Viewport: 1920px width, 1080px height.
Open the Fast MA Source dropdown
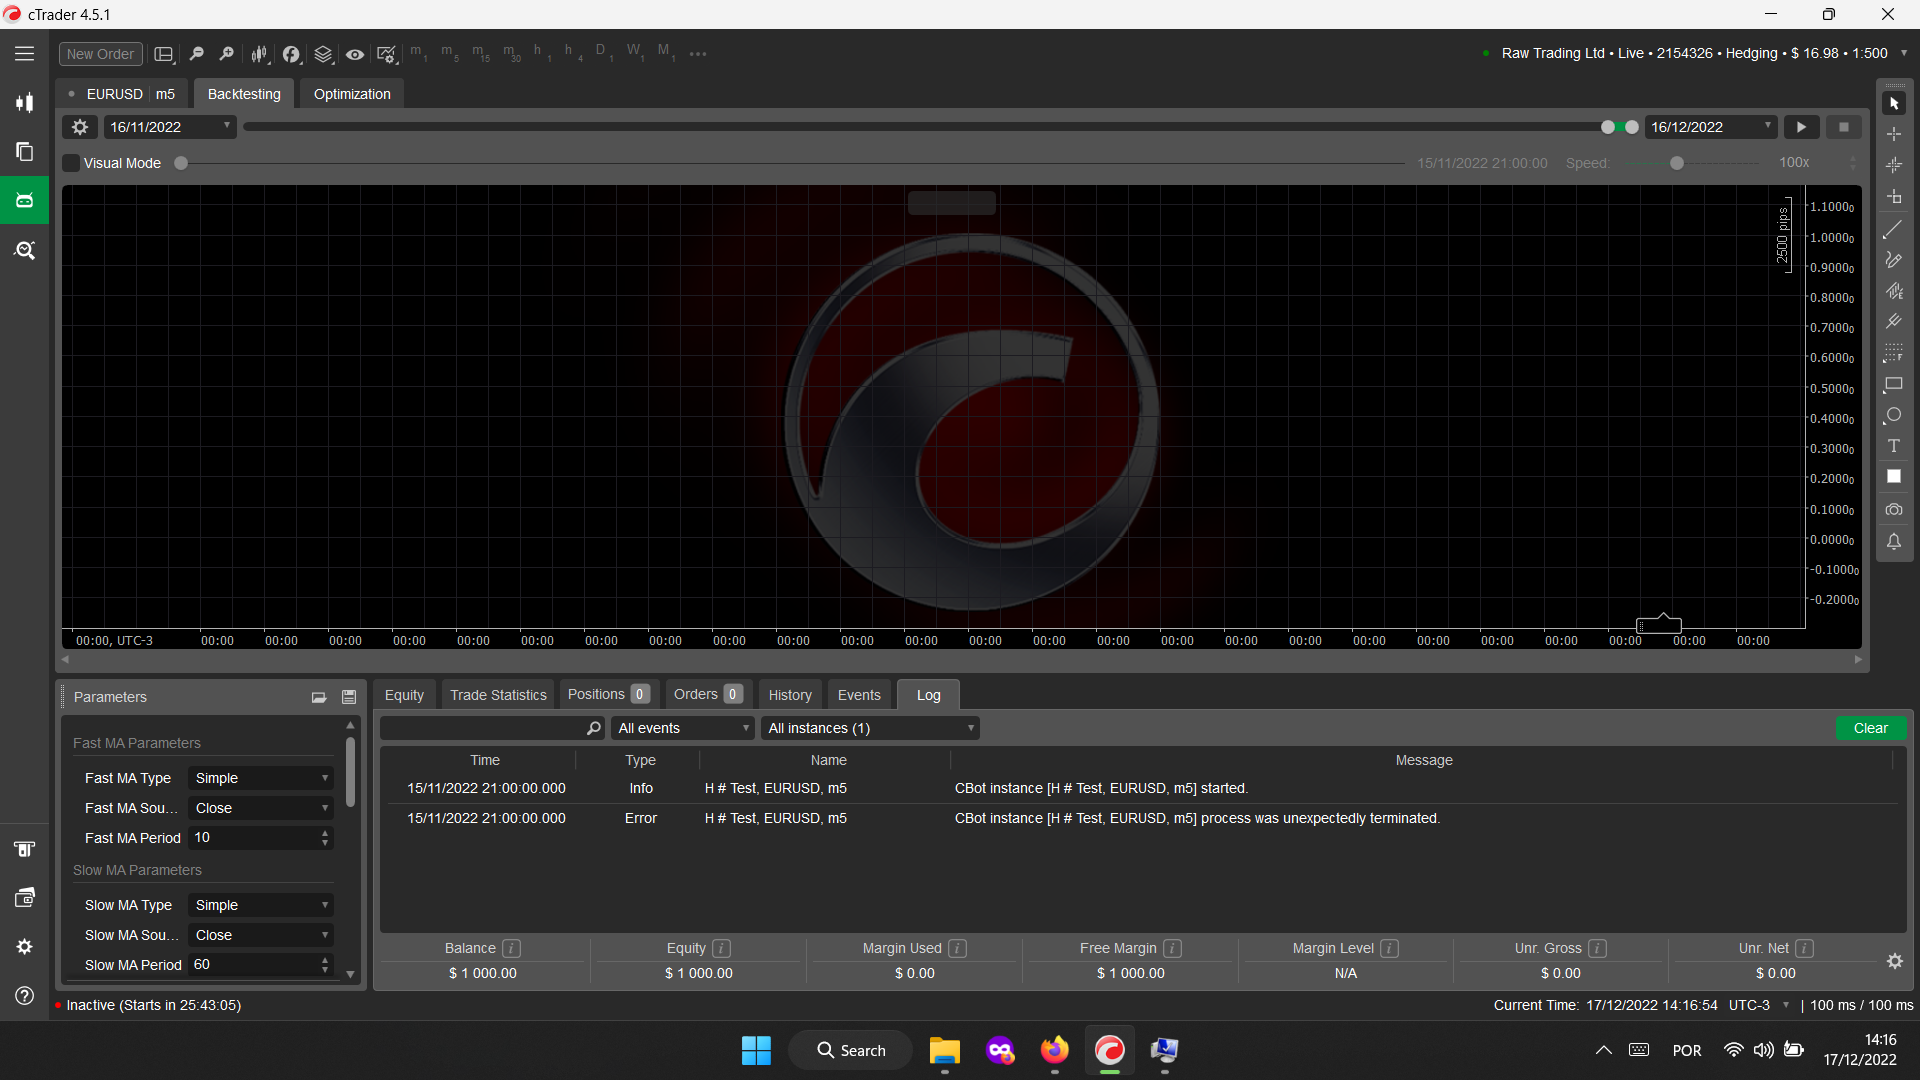point(261,808)
